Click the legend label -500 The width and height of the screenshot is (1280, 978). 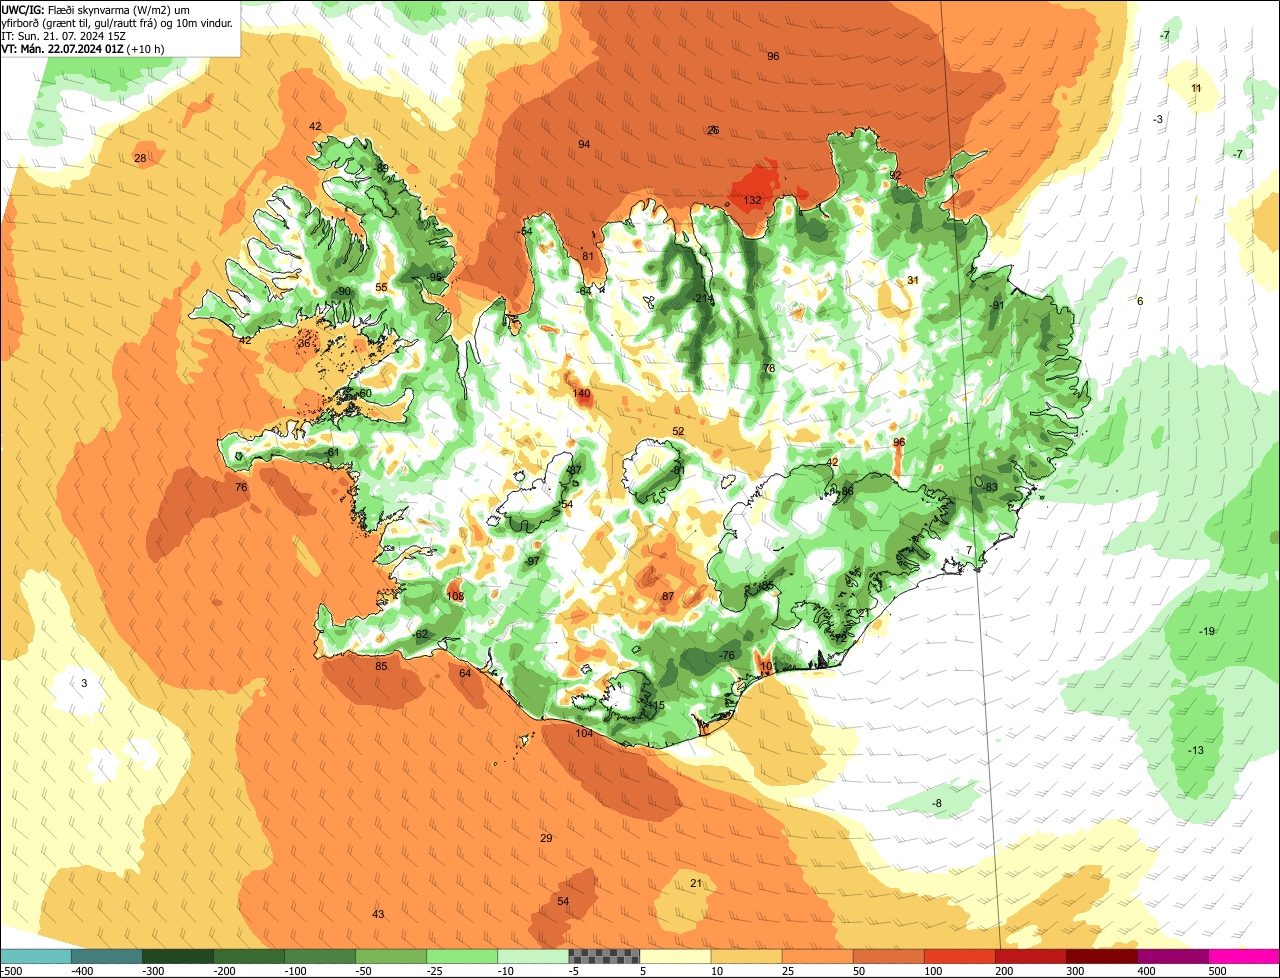tap(11, 970)
